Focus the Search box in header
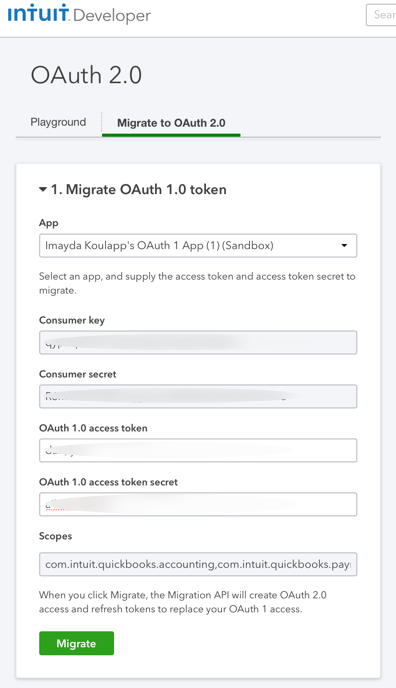 pyautogui.click(x=381, y=15)
